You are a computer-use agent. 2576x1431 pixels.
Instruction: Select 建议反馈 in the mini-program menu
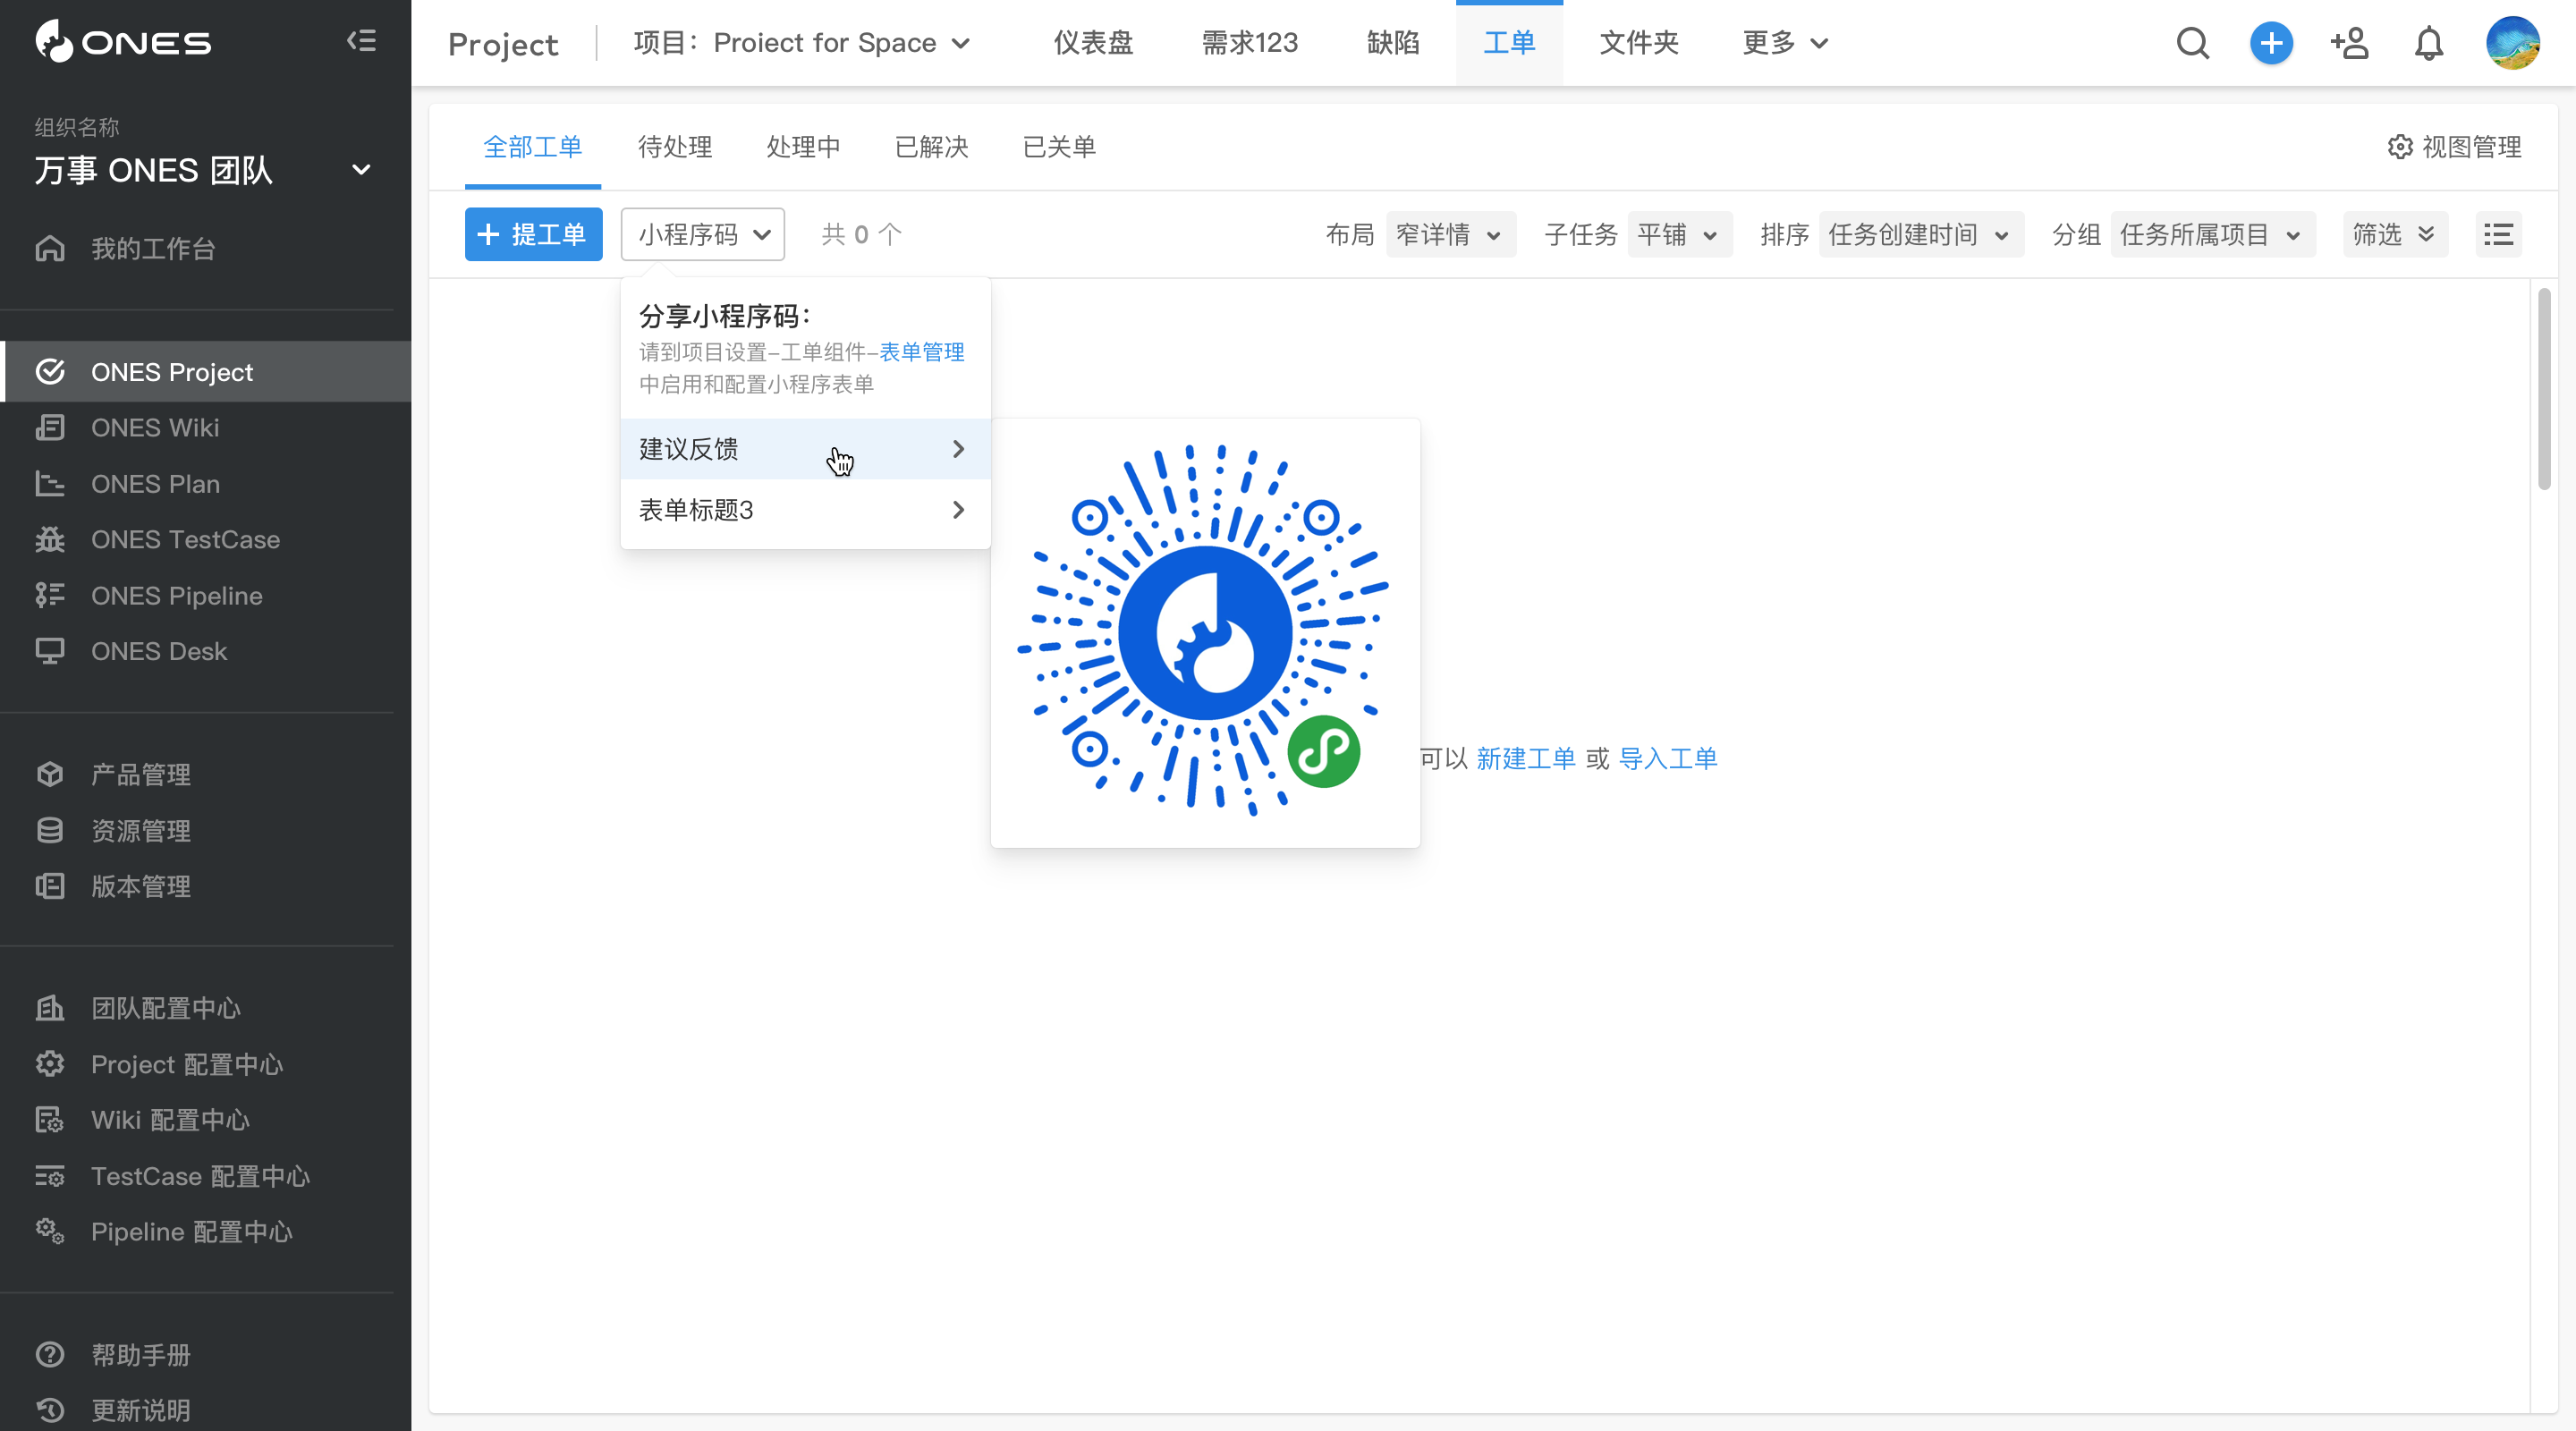click(805, 449)
